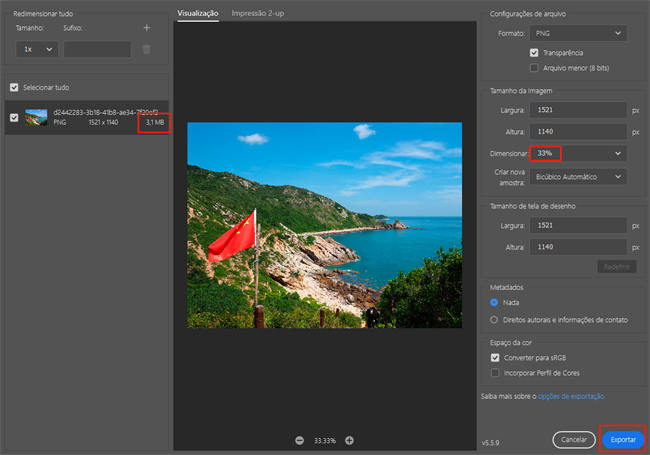
Task: Switch to the Impressão 2-up tab
Action: pyautogui.click(x=258, y=13)
